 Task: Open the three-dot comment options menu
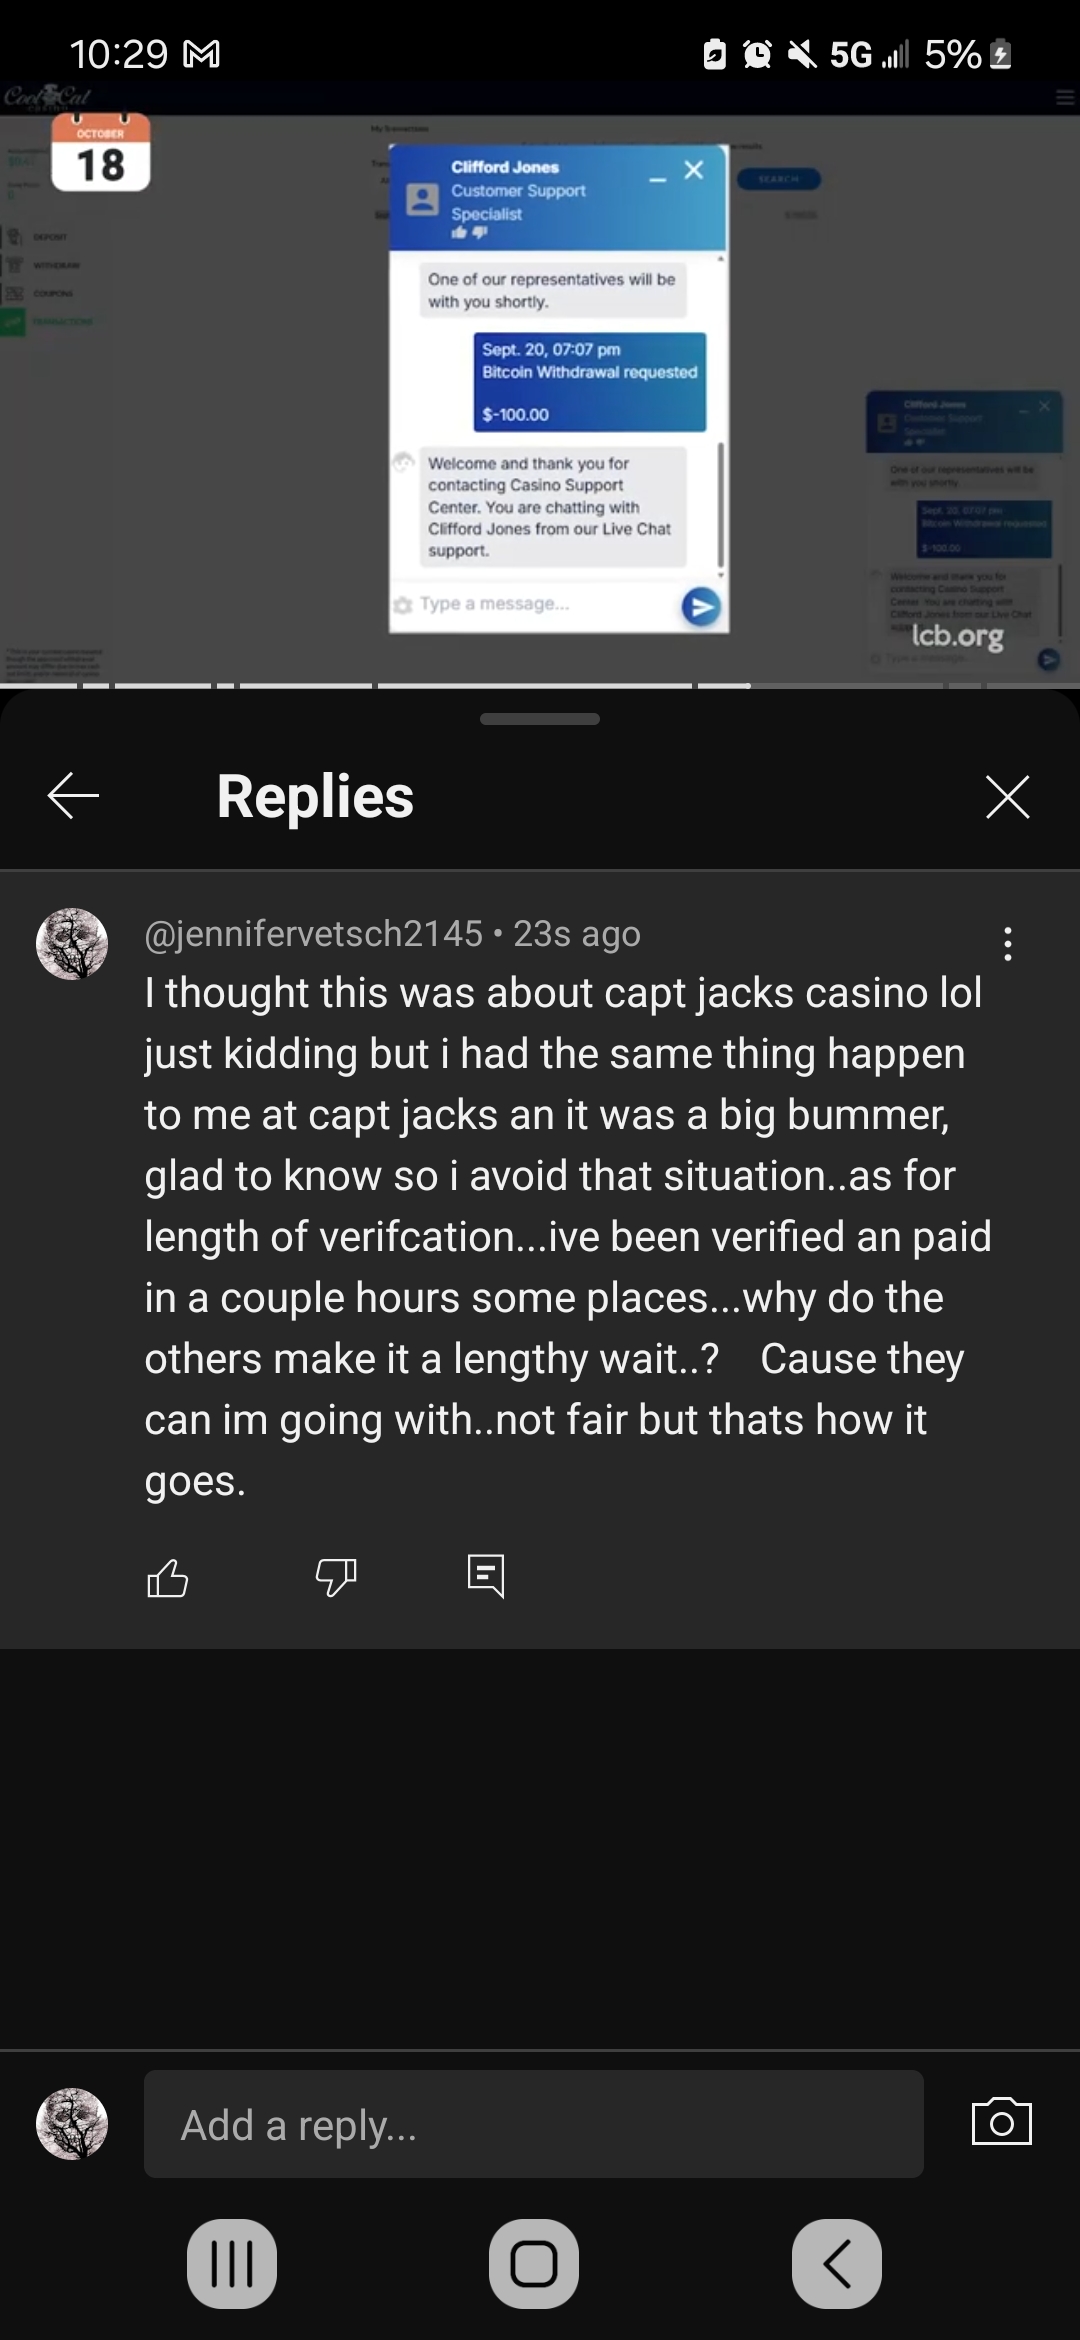point(1008,944)
